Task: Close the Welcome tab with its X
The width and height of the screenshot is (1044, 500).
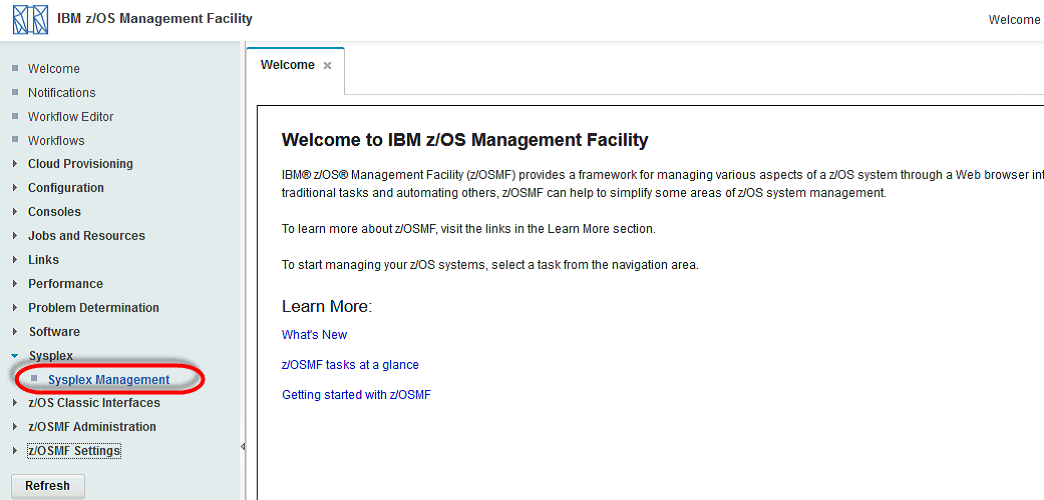Action: pos(327,66)
